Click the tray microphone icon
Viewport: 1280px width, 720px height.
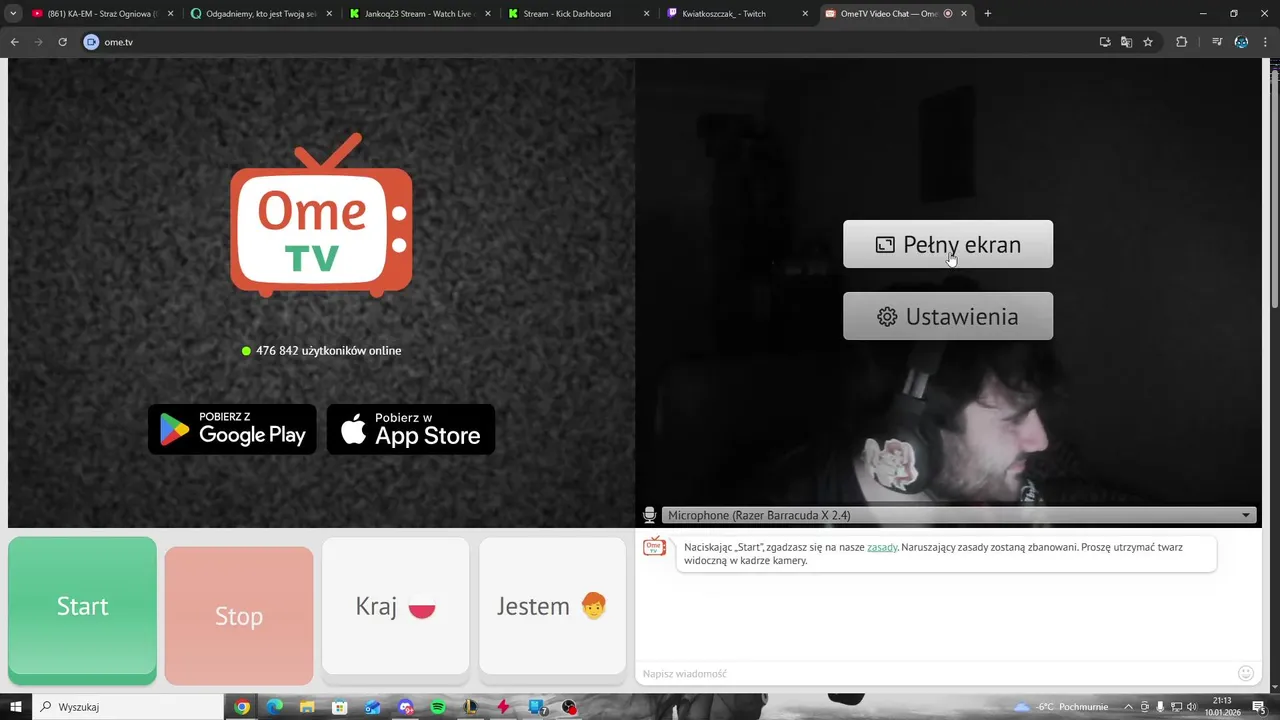point(1160,707)
